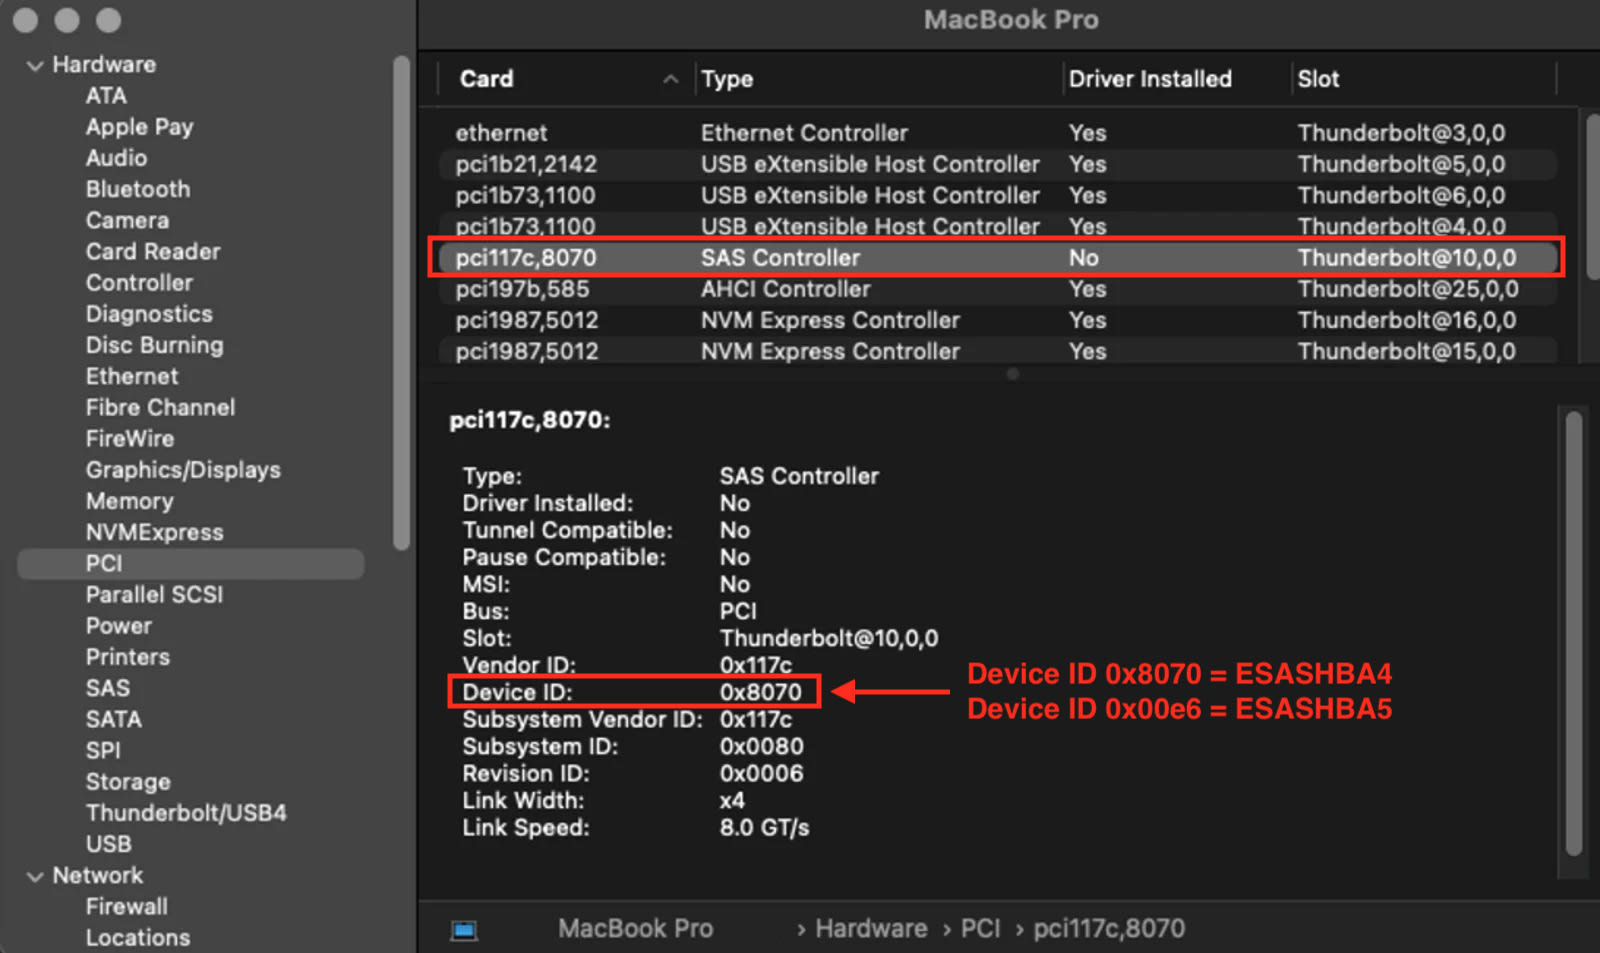Select the pci117c,8070 SAS Controller row

[780, 258]
